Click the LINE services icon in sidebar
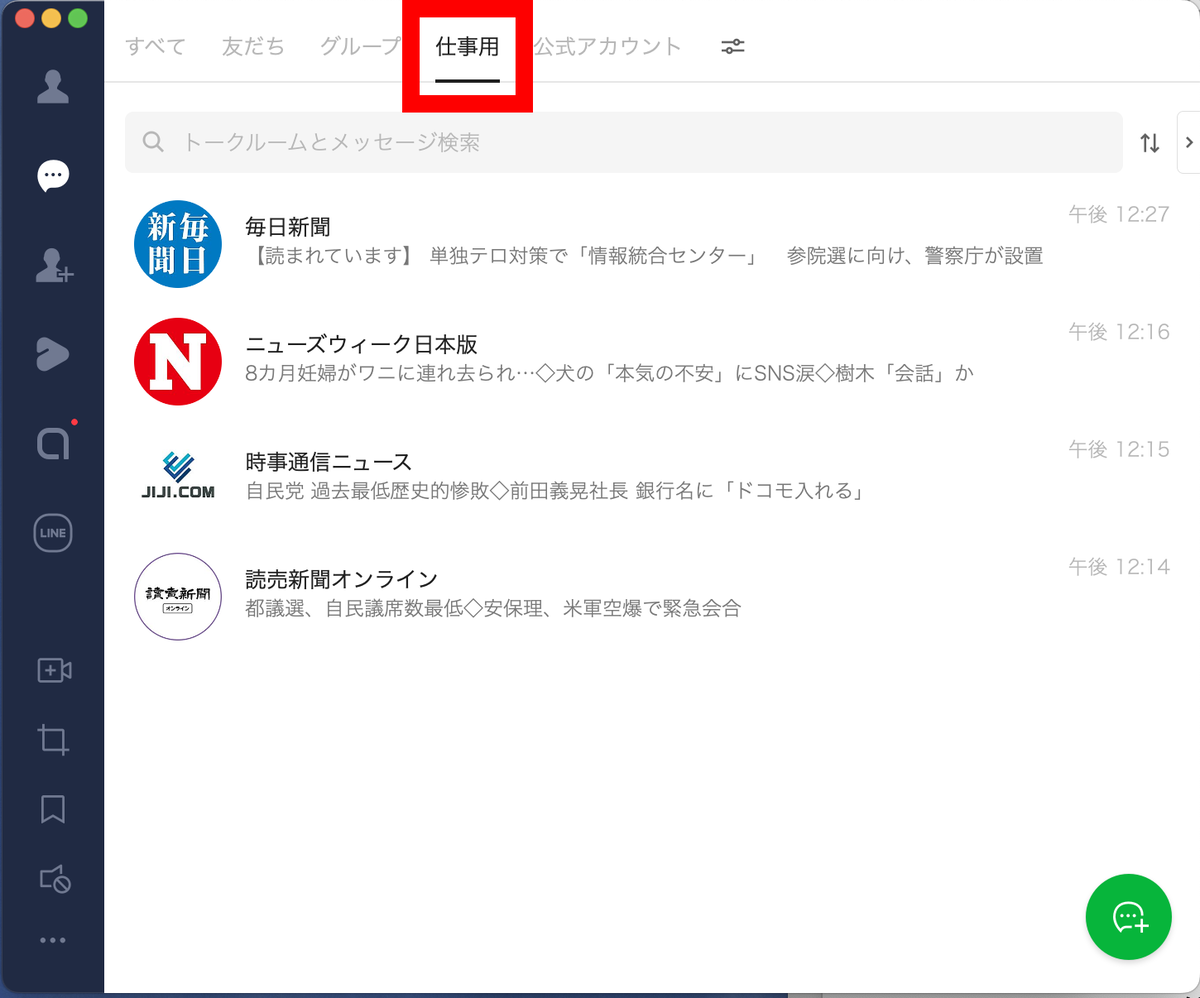The image size is (1200, 998). pyautogui.click(x=53, y=533)
